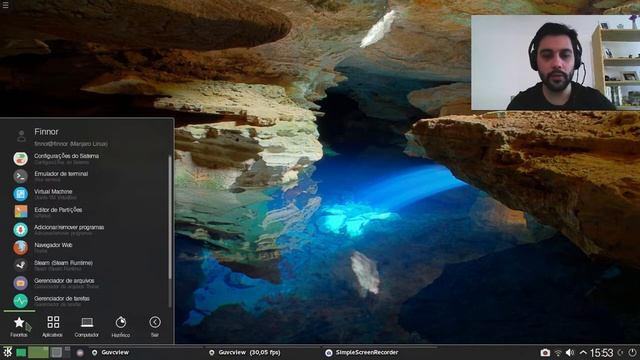Viewport: 640px width, 360px height.
Task: Open Editor de Partições icon
Action: point(20,211)
